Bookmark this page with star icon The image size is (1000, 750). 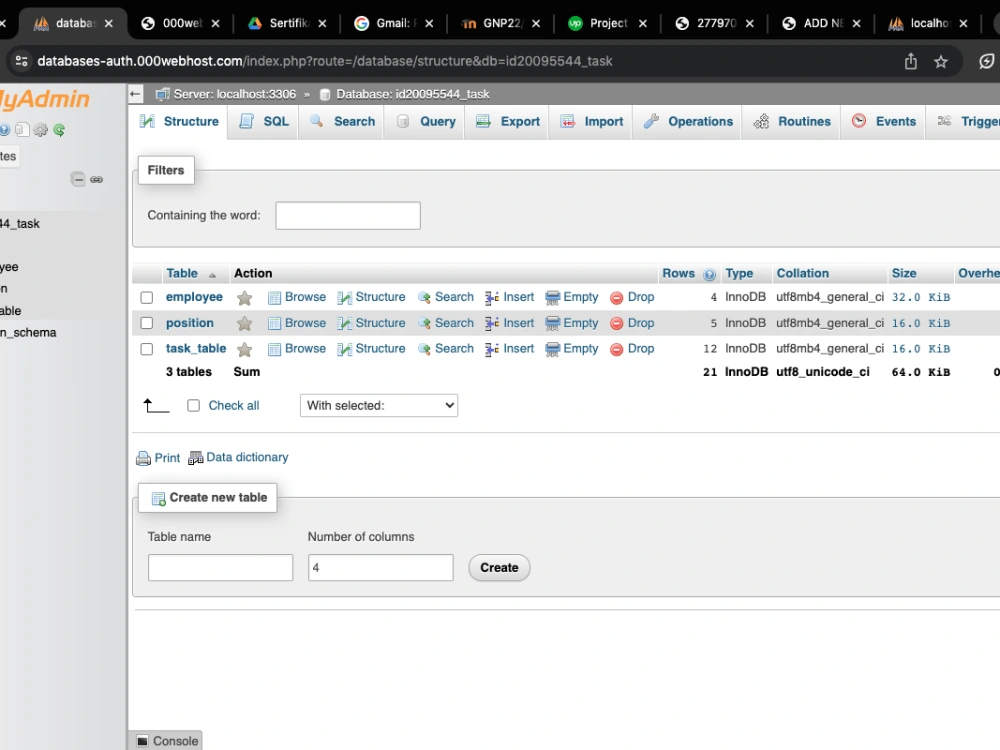[x=941, y=62]
